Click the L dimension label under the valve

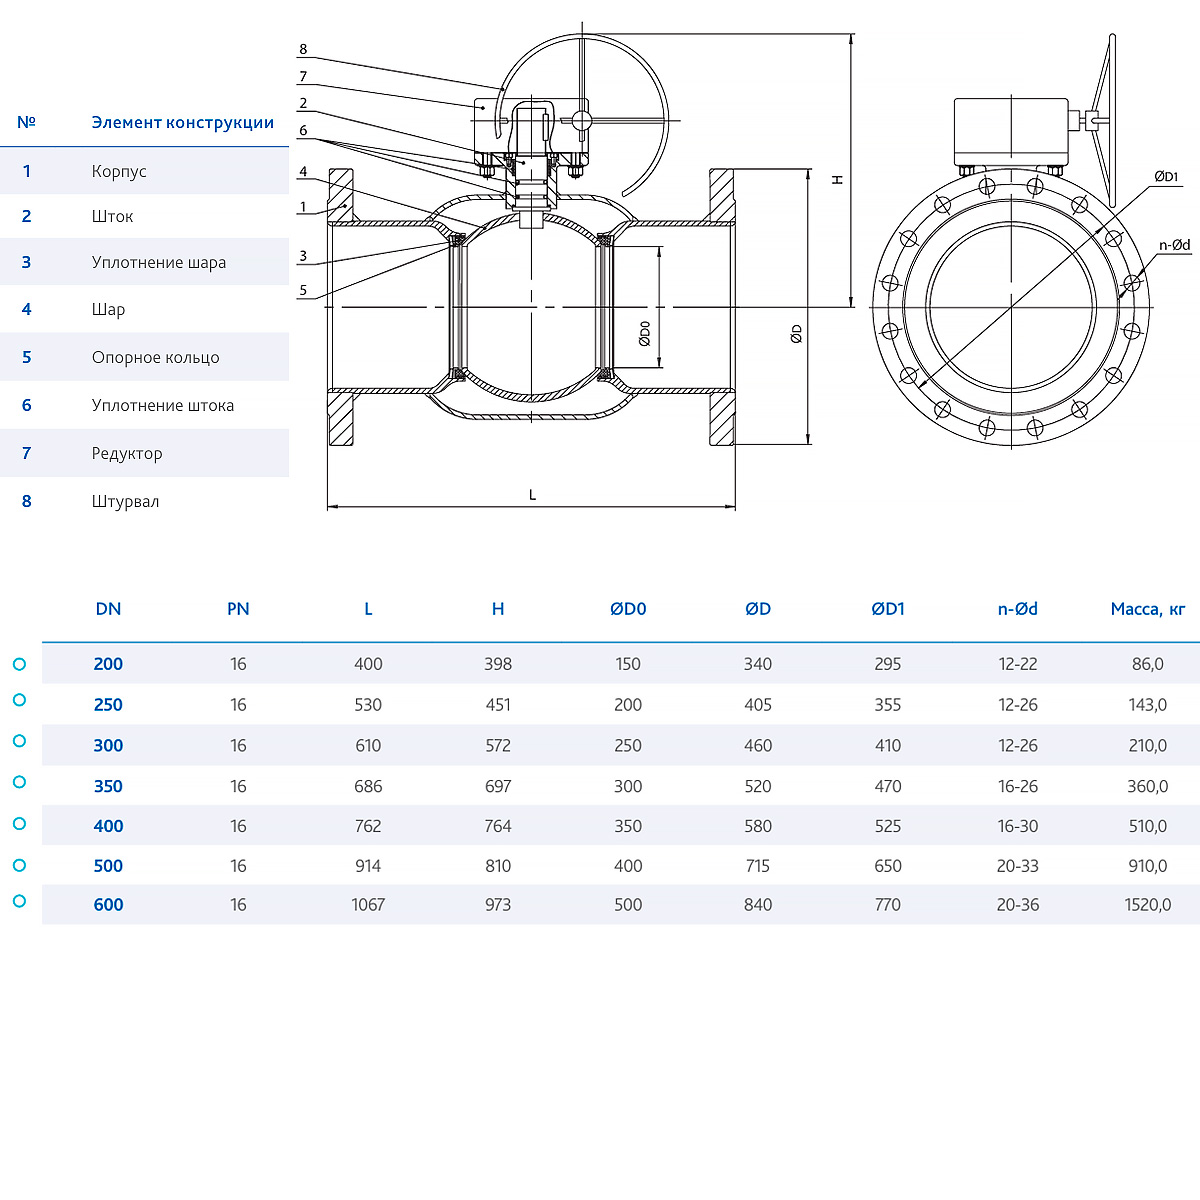532,495
